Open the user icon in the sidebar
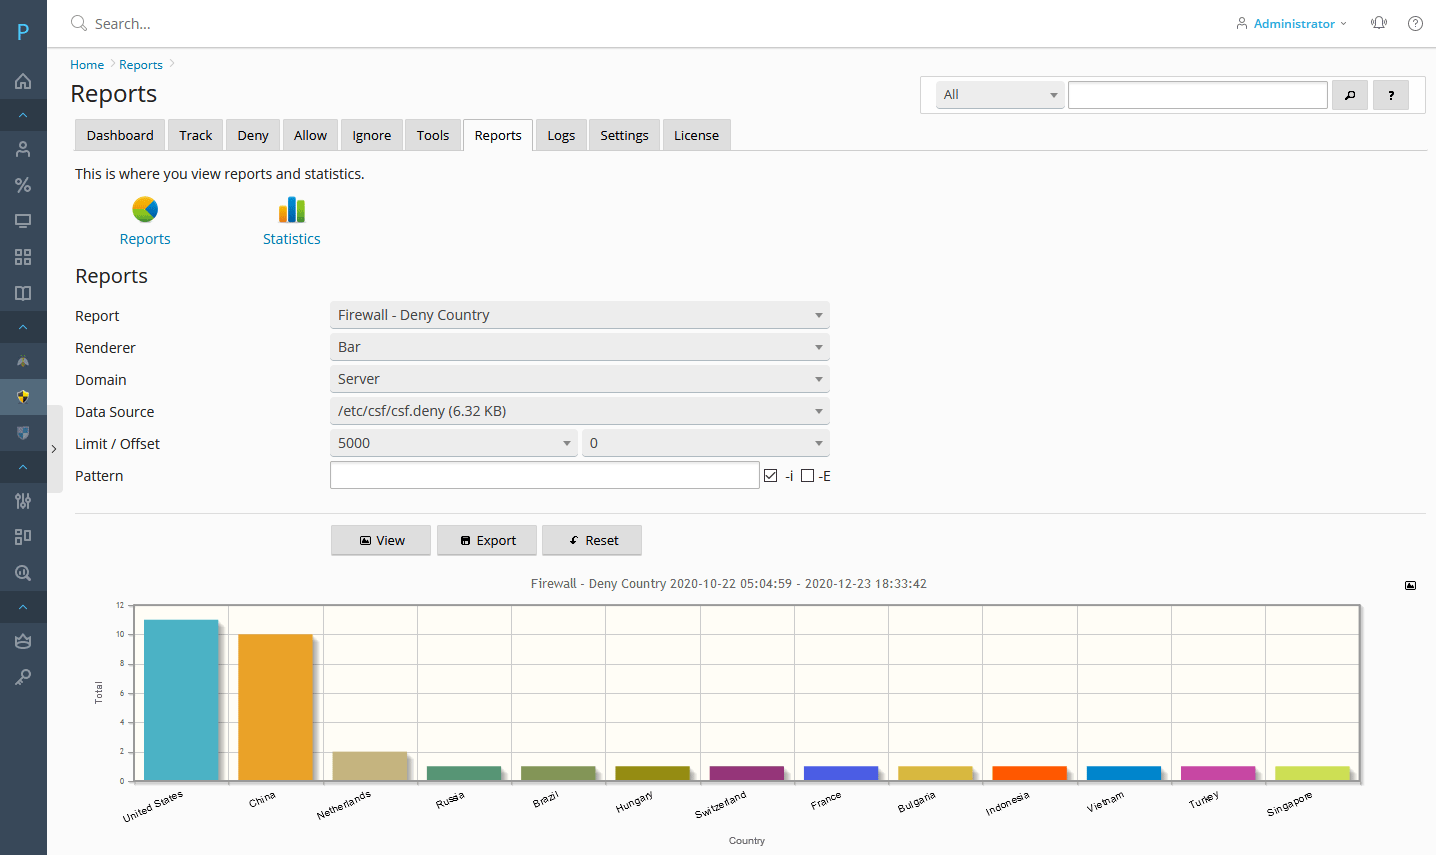 pyautogui.click(x=23, y=149)
